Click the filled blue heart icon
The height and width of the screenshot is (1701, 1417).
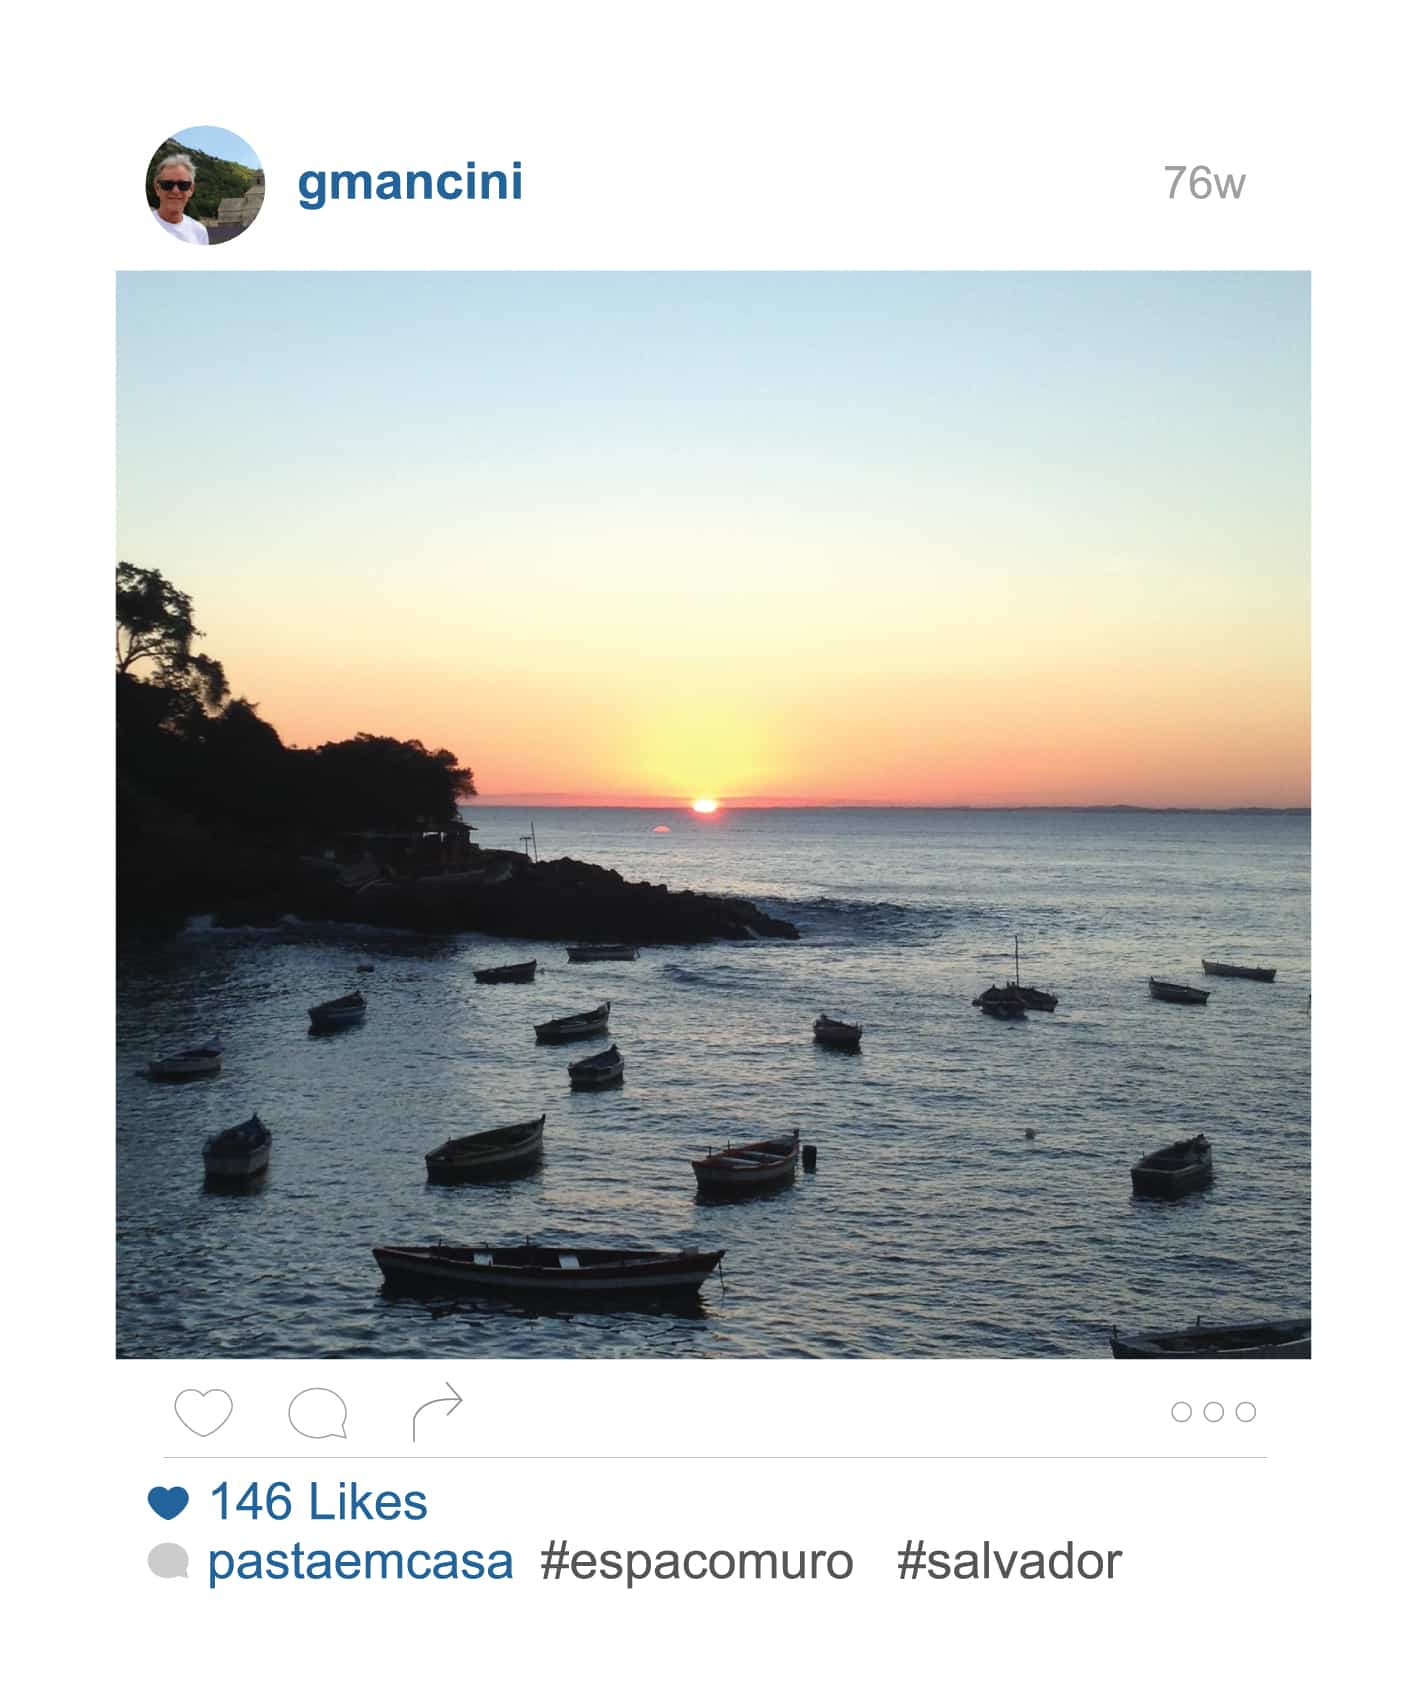click(x=168, y=1503)
